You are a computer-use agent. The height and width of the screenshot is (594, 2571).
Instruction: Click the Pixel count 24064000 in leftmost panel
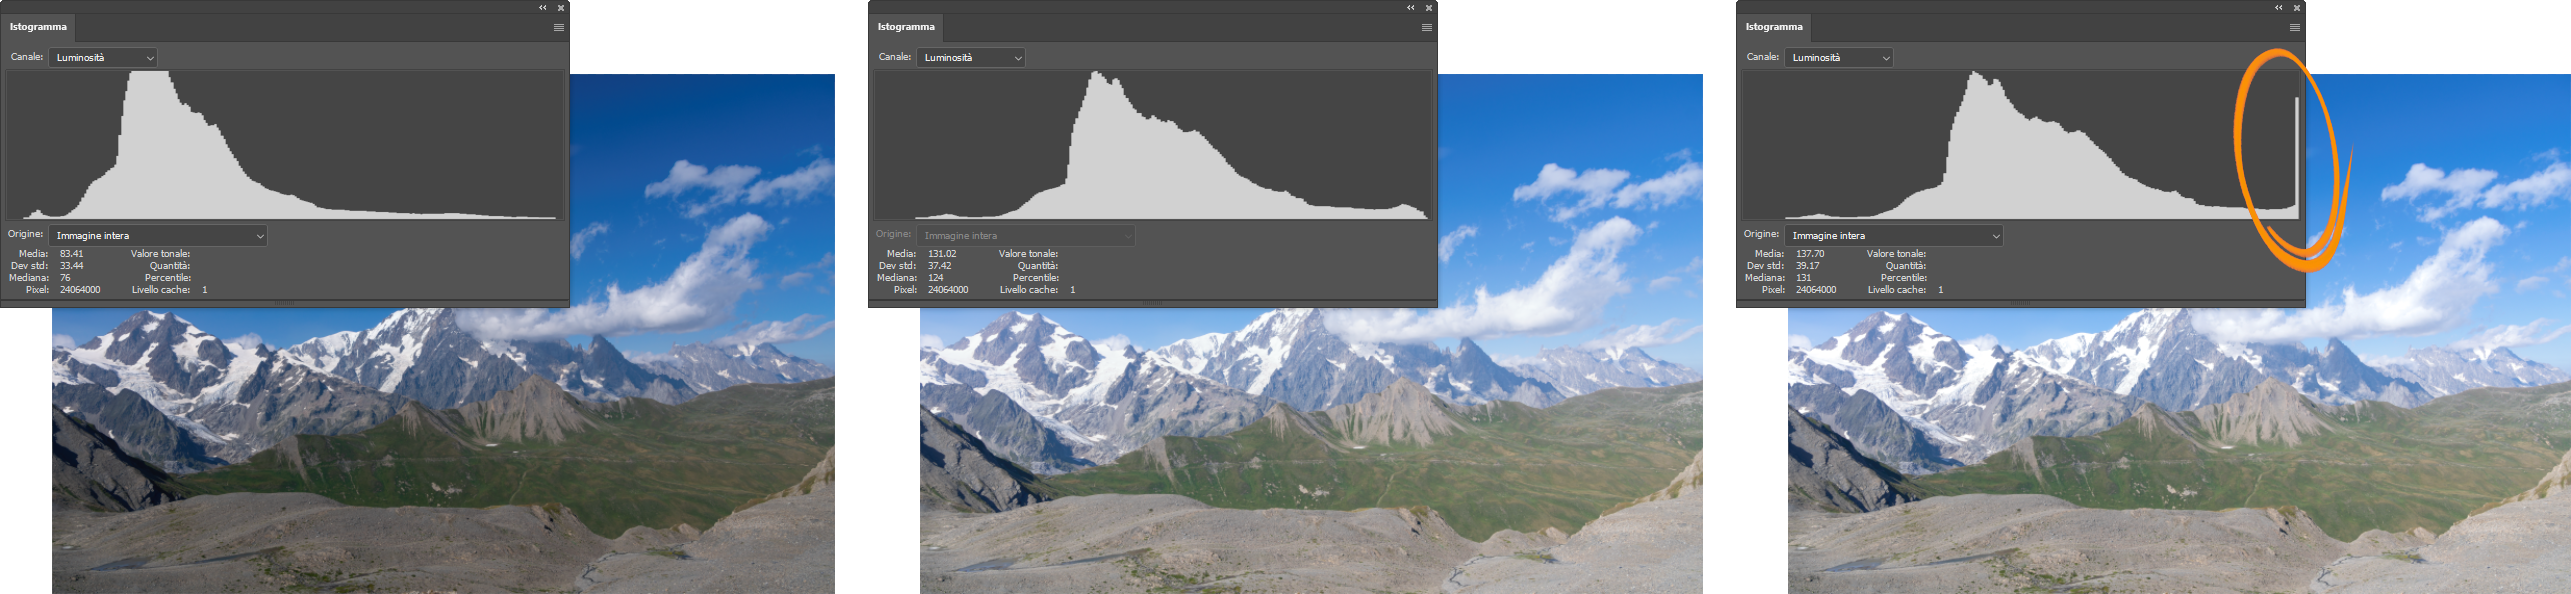(80, 290)
